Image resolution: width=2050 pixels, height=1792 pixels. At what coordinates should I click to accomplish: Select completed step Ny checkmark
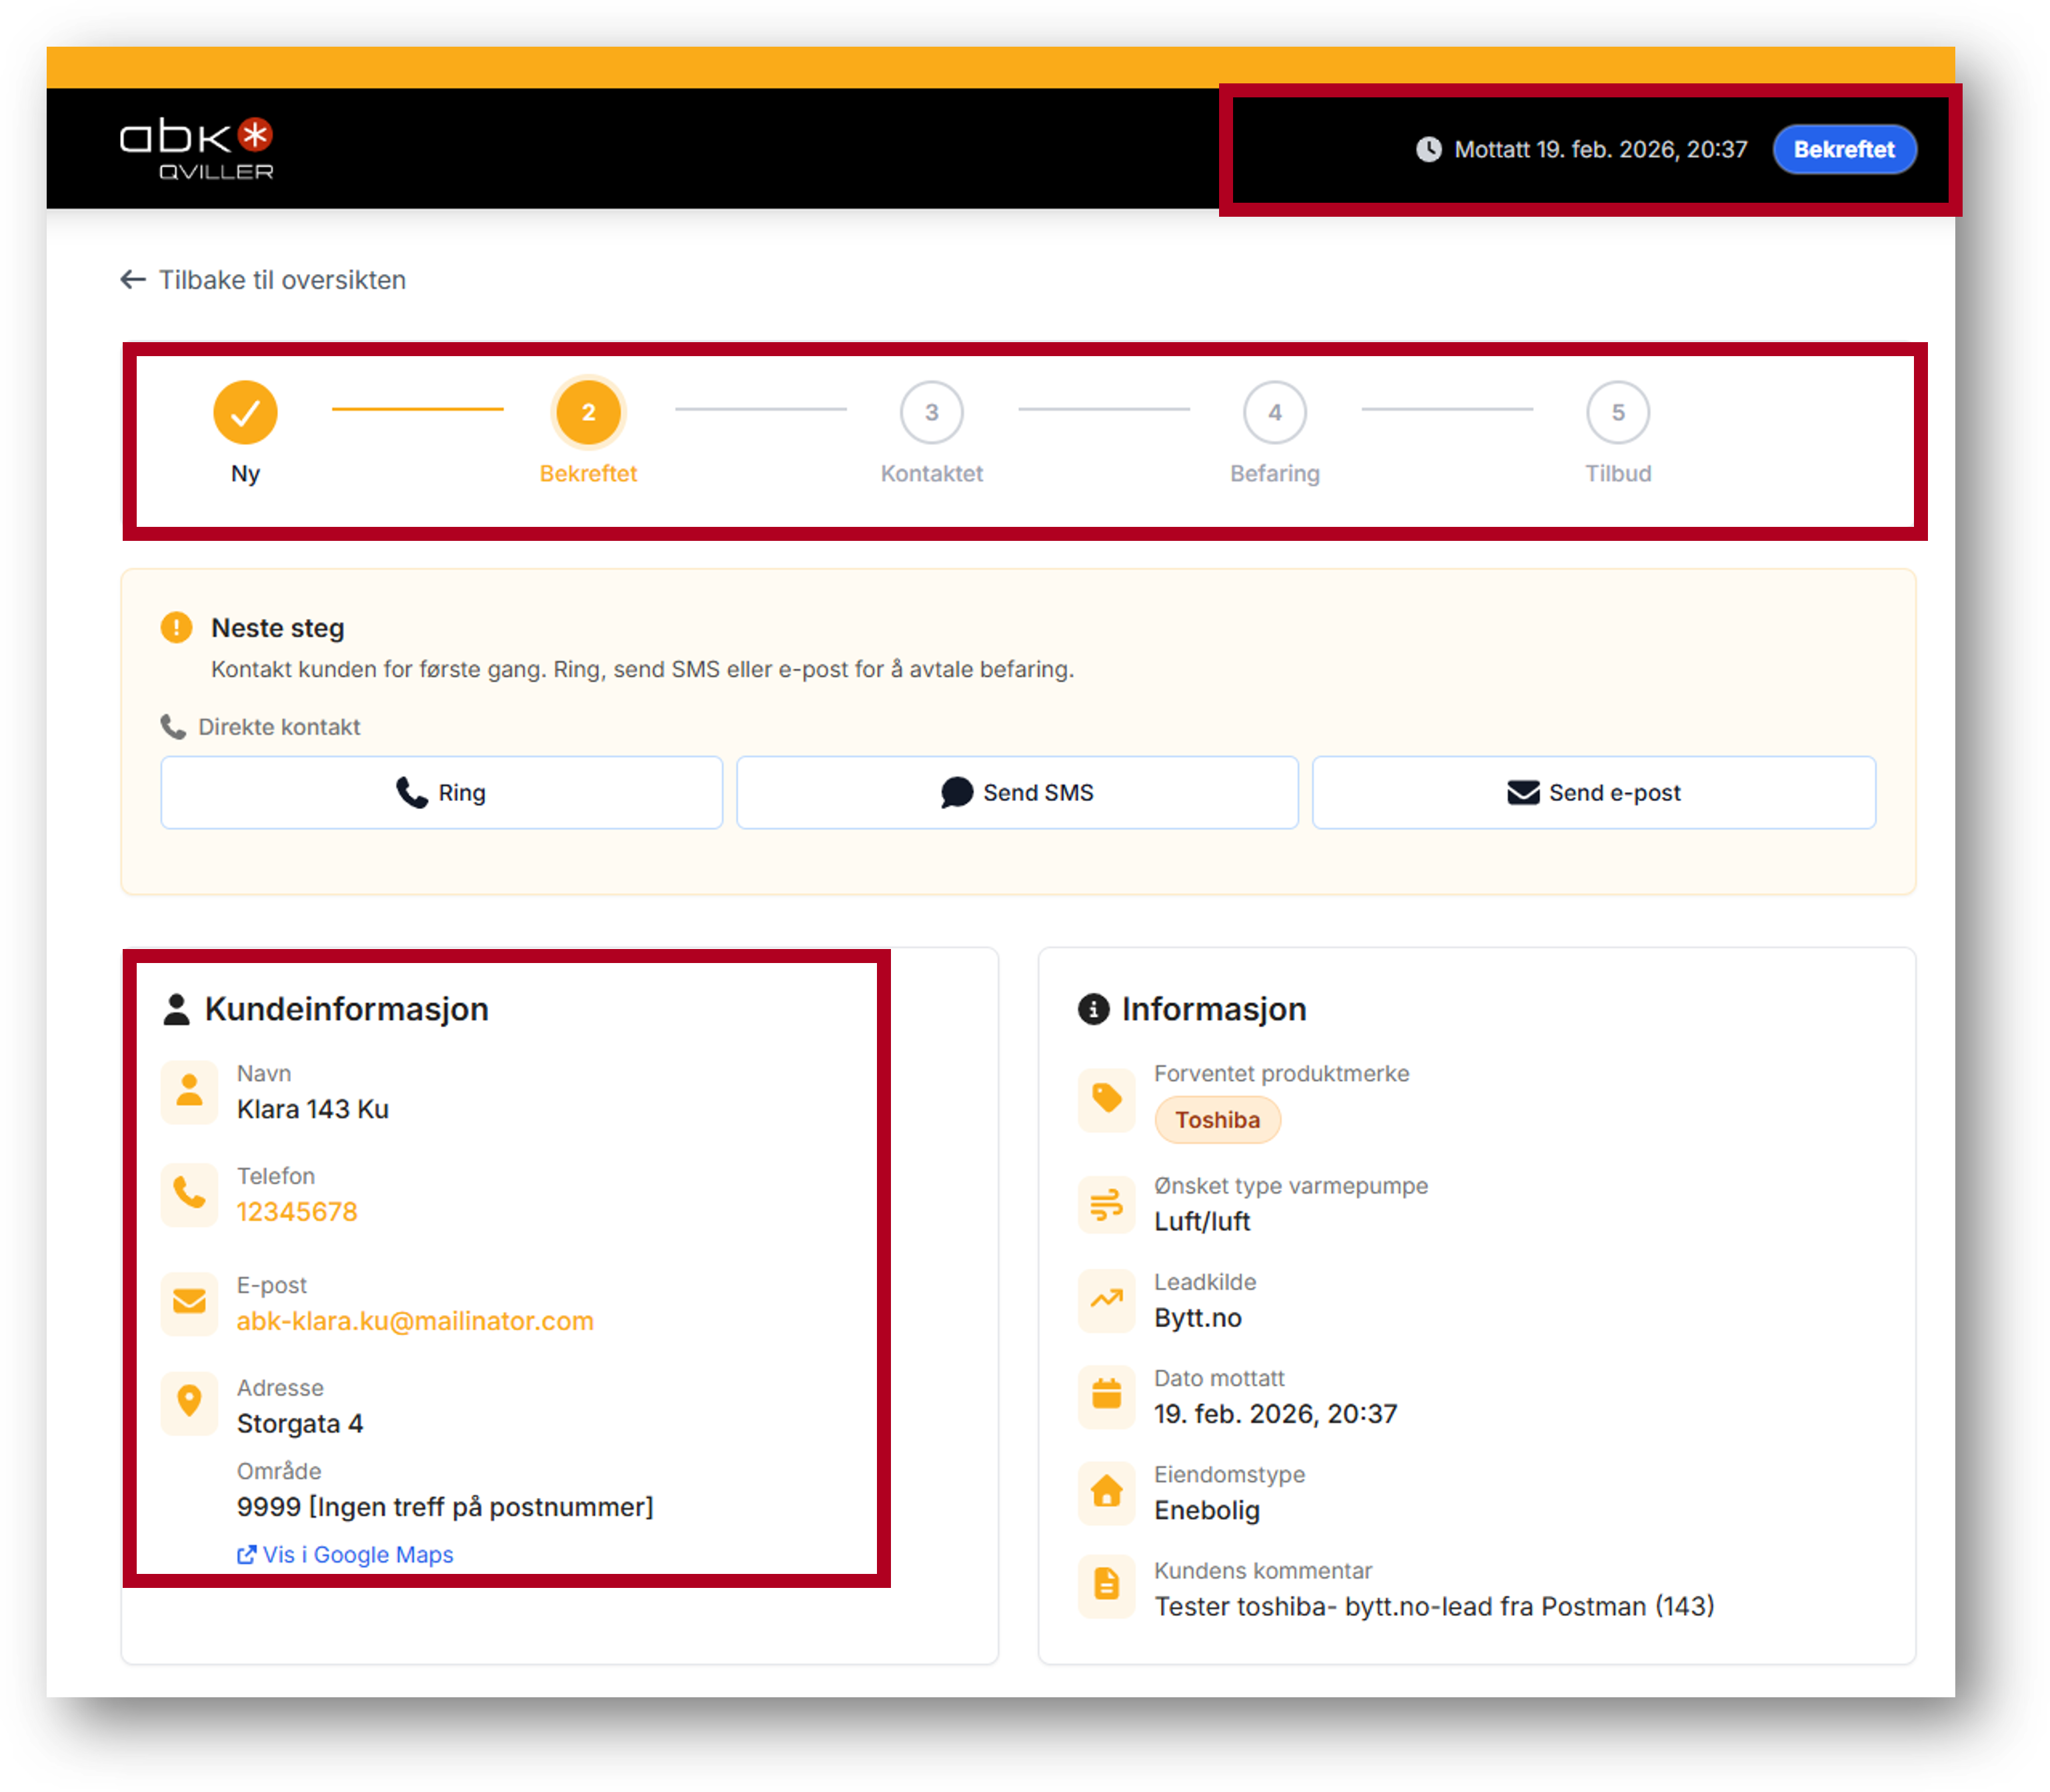coord(245,412)
